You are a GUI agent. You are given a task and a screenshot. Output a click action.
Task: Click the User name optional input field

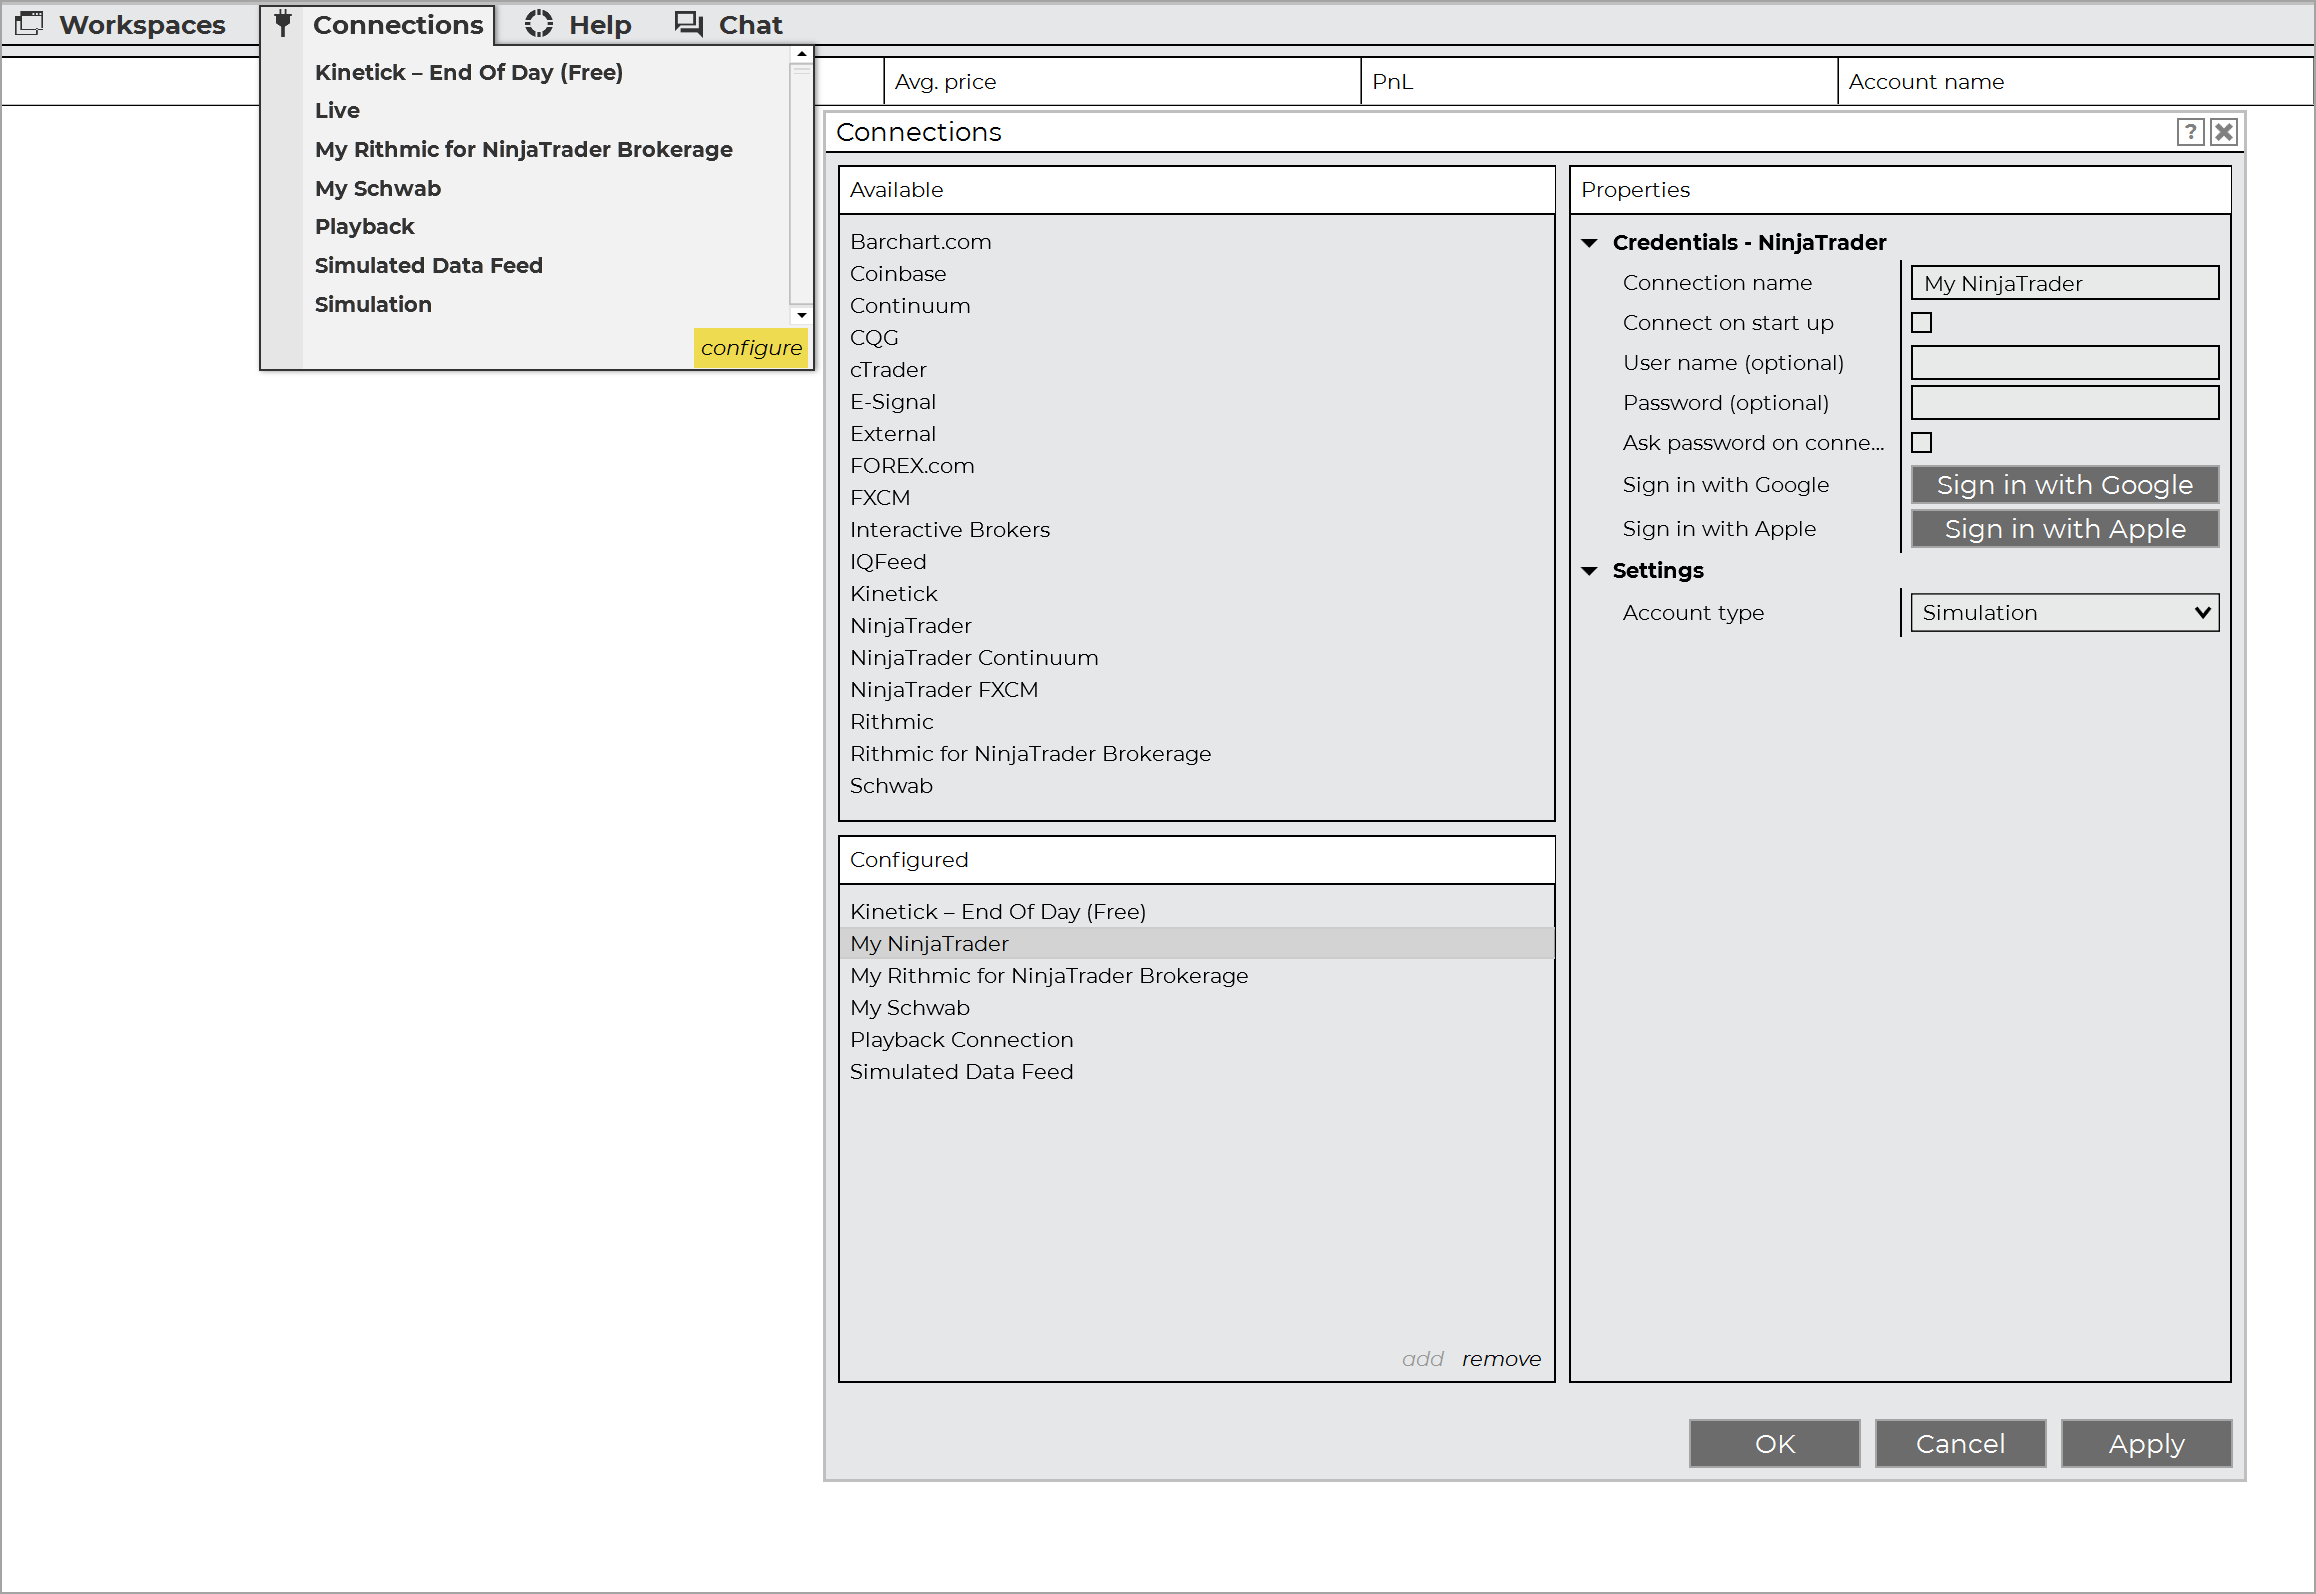pyautogui.click(x=2063, y=362)
